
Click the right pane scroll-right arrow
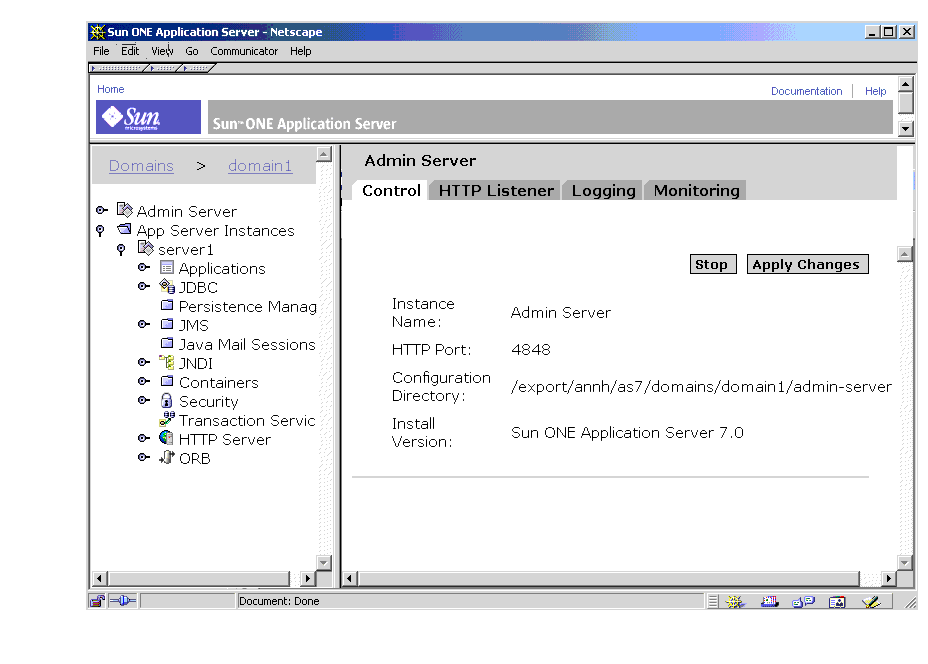click(x=888, y=578)
